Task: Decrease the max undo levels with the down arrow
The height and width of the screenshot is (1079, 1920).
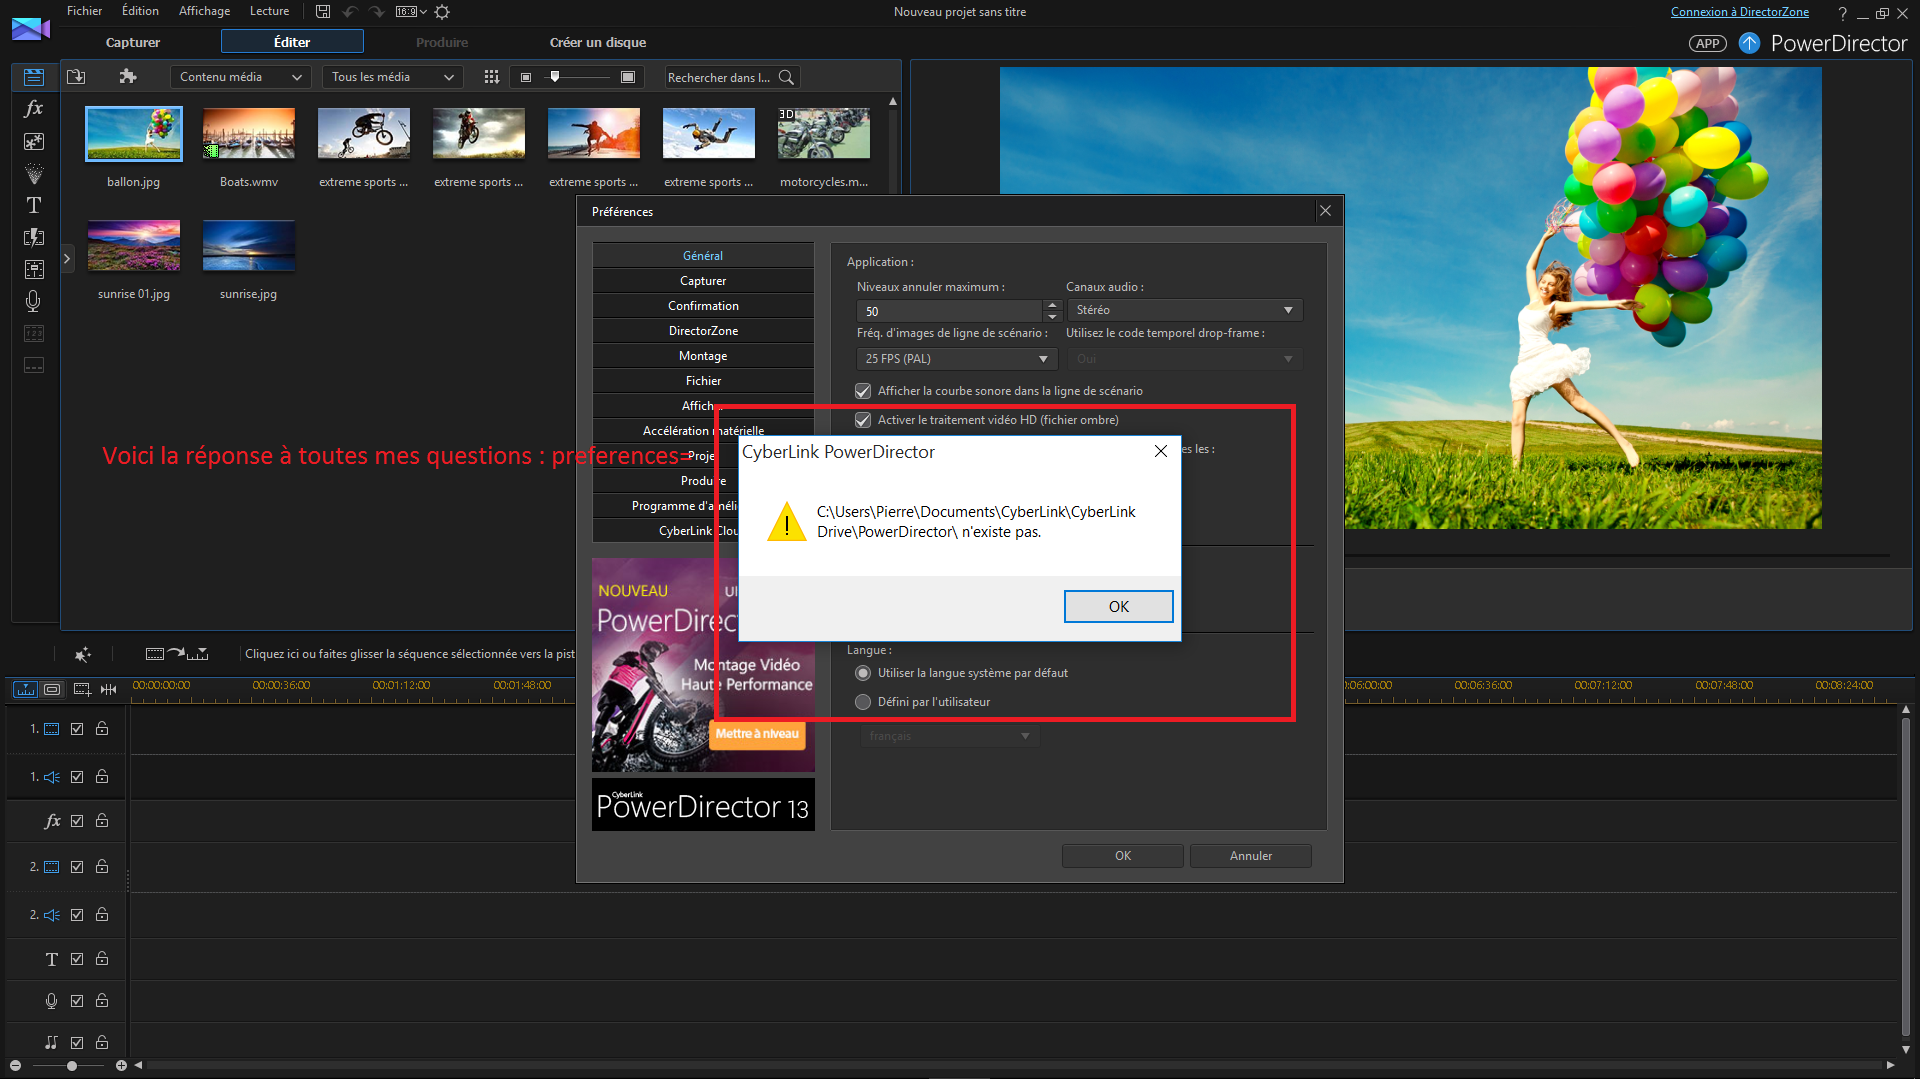Action: (1052, 316)
